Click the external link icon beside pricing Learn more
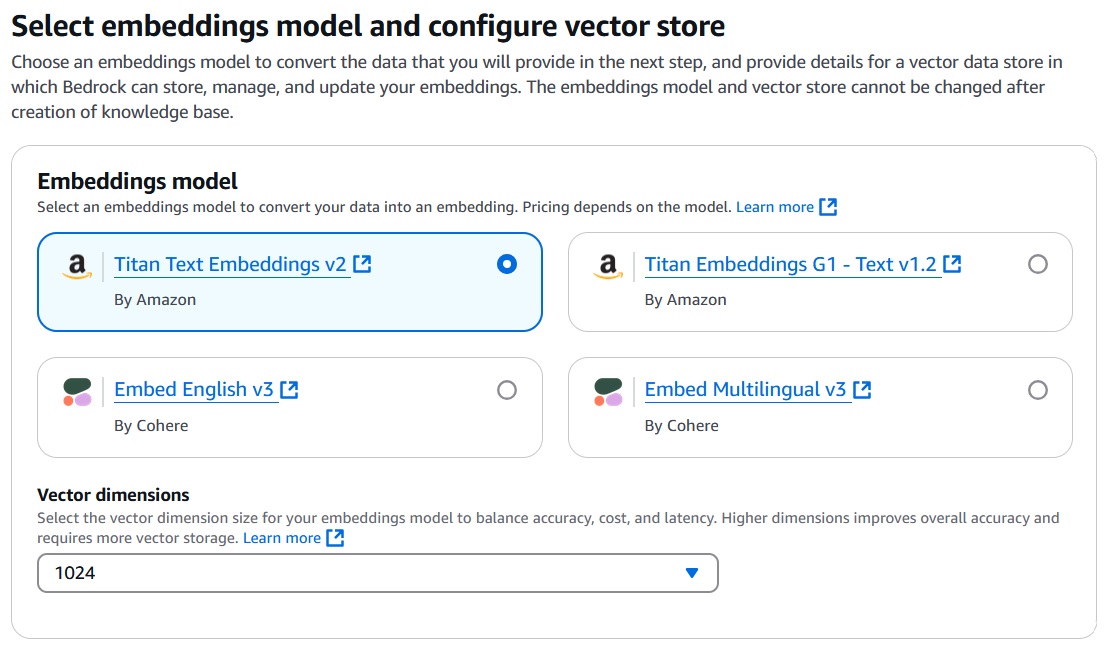Screen dimensions: 1109x652 coord(828,207)
